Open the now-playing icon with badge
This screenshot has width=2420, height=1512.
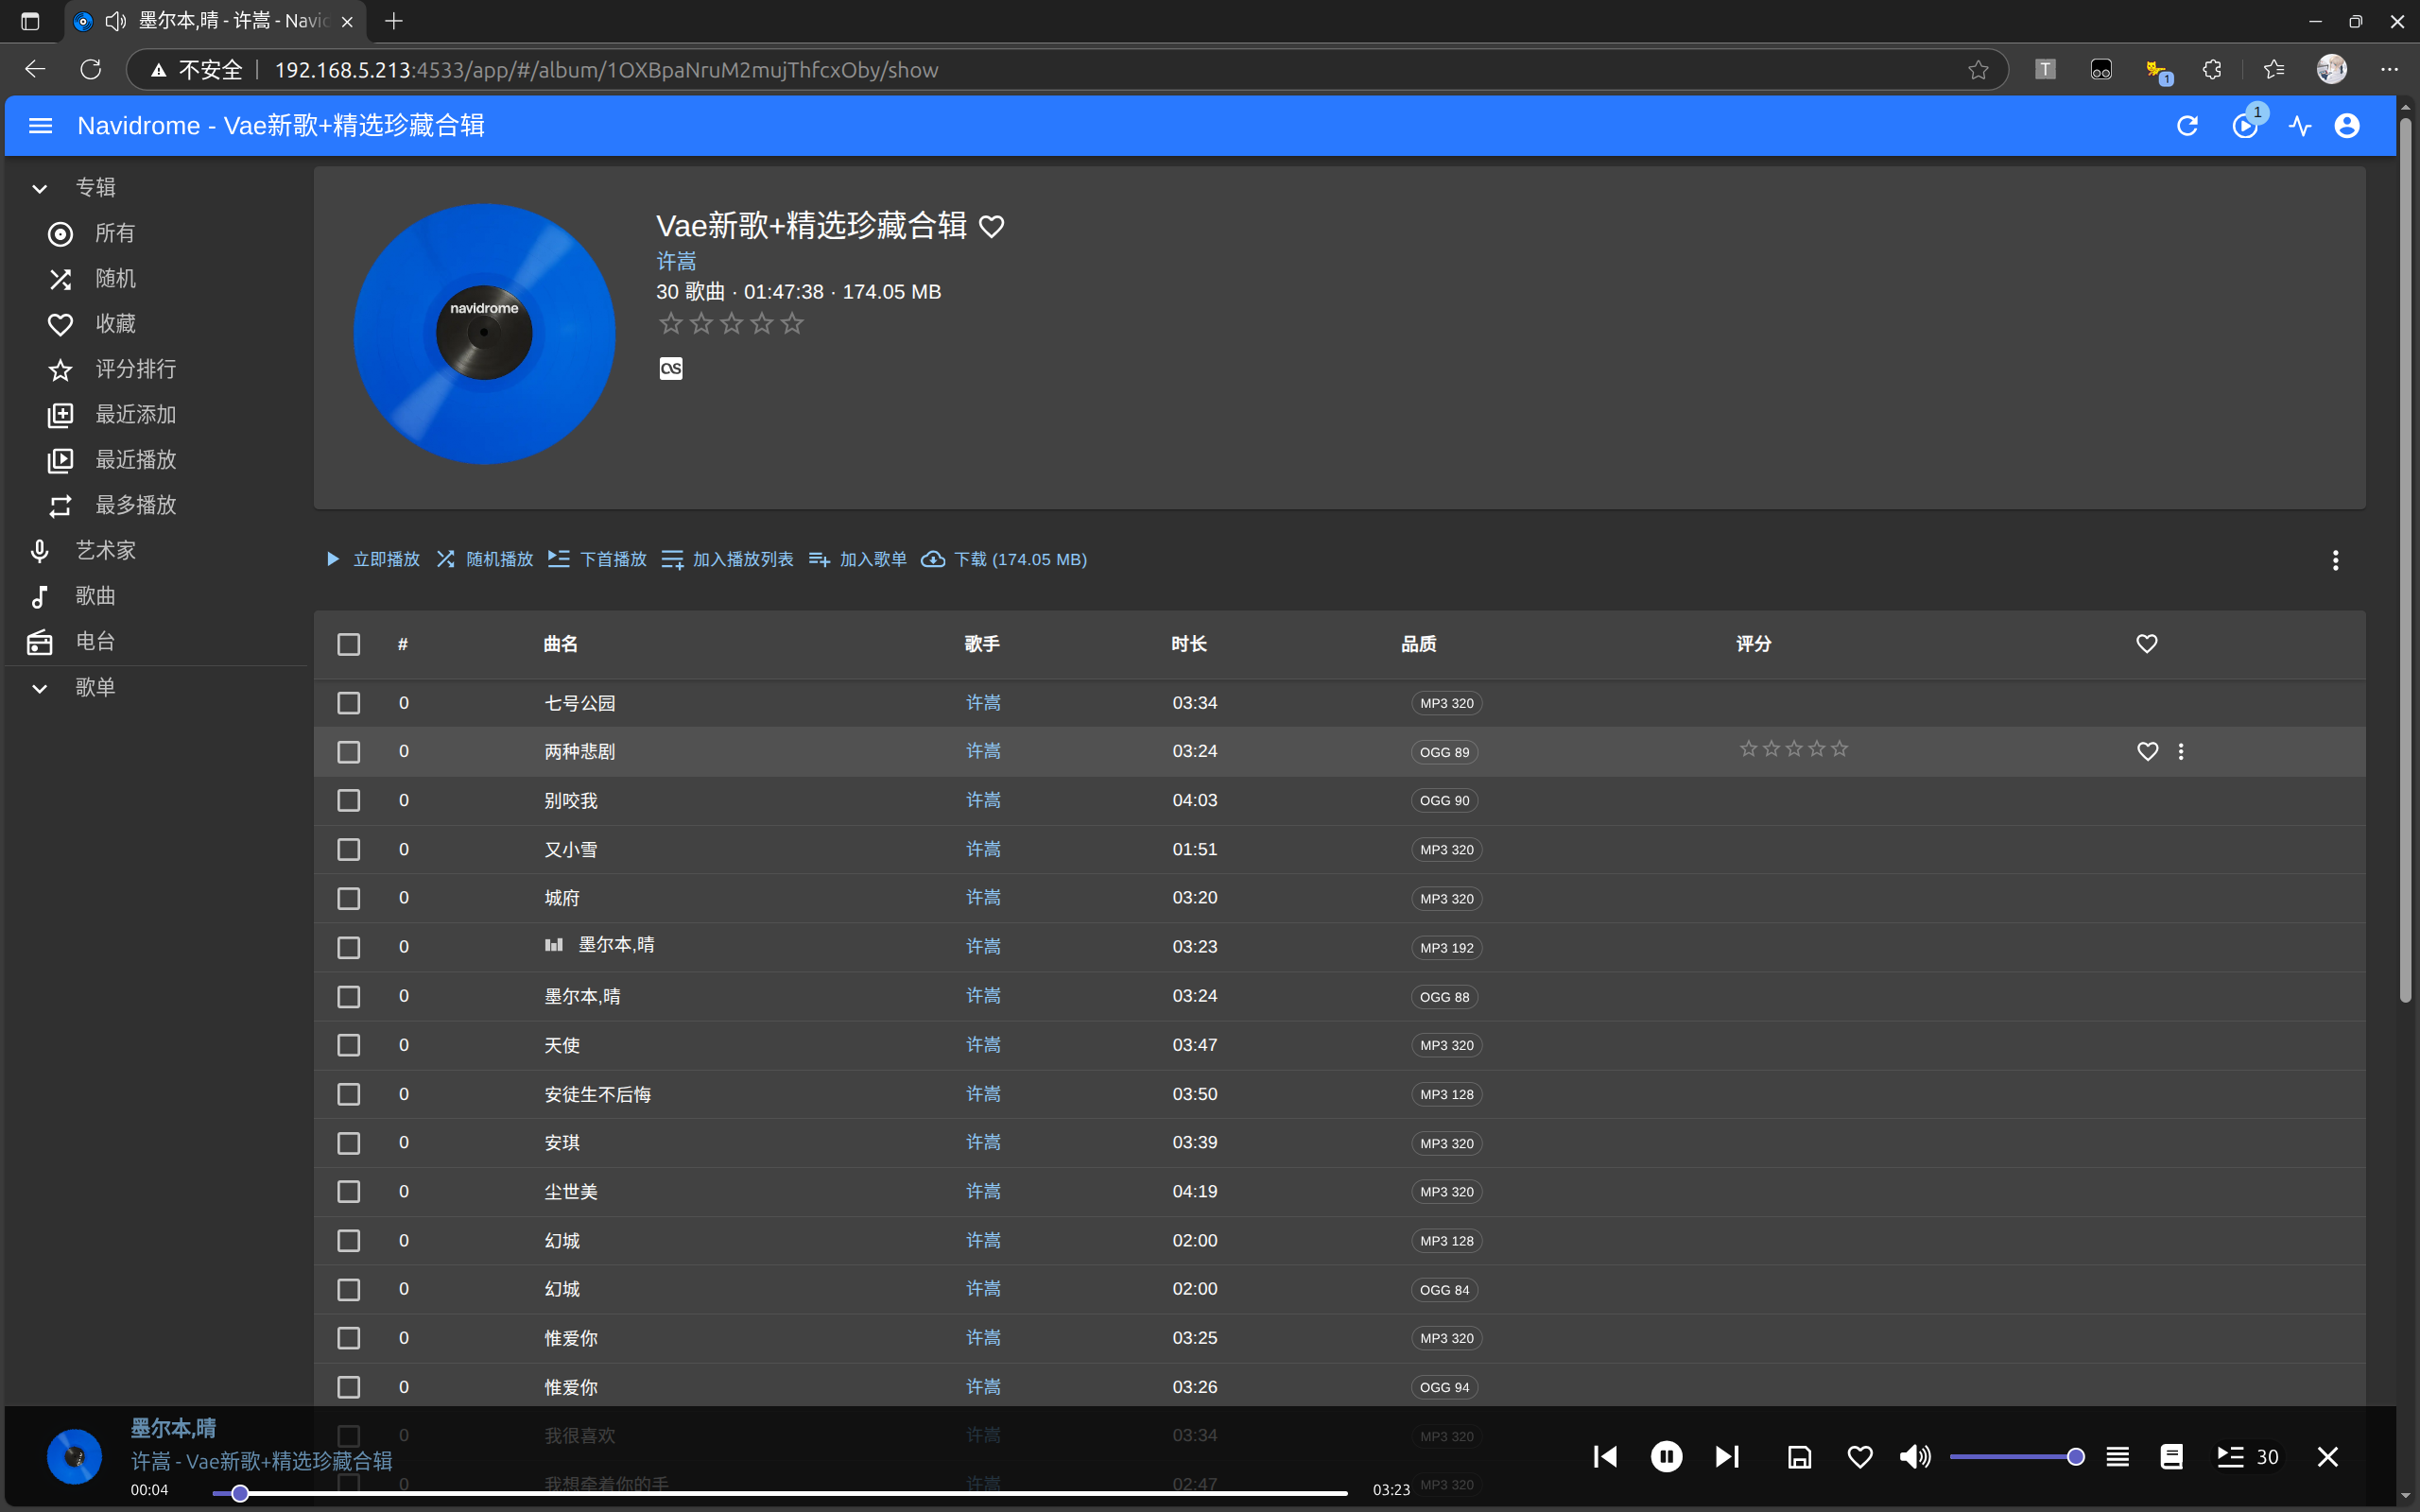pos(2245,126)
